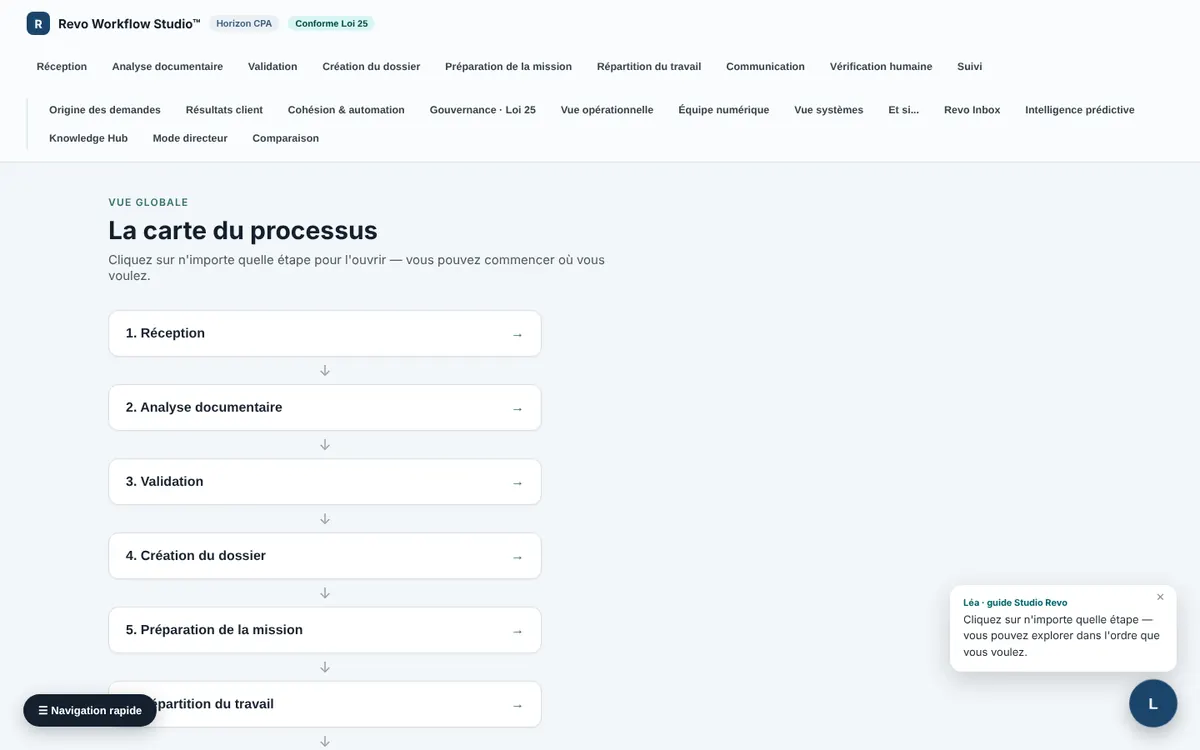Open the Navigation rapide menu
Image resolution: width=1200 pixels, height=750 pixels.
coord(90,710)
